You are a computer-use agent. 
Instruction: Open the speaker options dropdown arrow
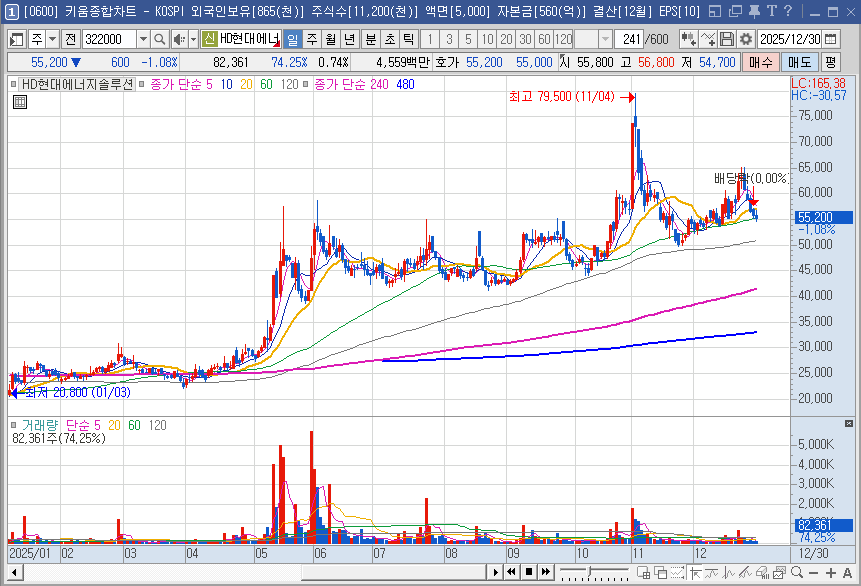pyautogui.click(x=193, y=39)
